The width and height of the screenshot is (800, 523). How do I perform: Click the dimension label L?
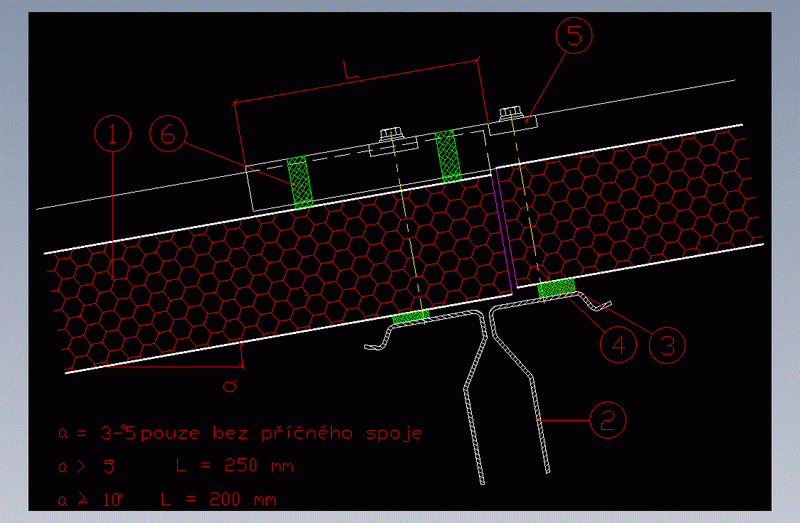click(349, 71)
